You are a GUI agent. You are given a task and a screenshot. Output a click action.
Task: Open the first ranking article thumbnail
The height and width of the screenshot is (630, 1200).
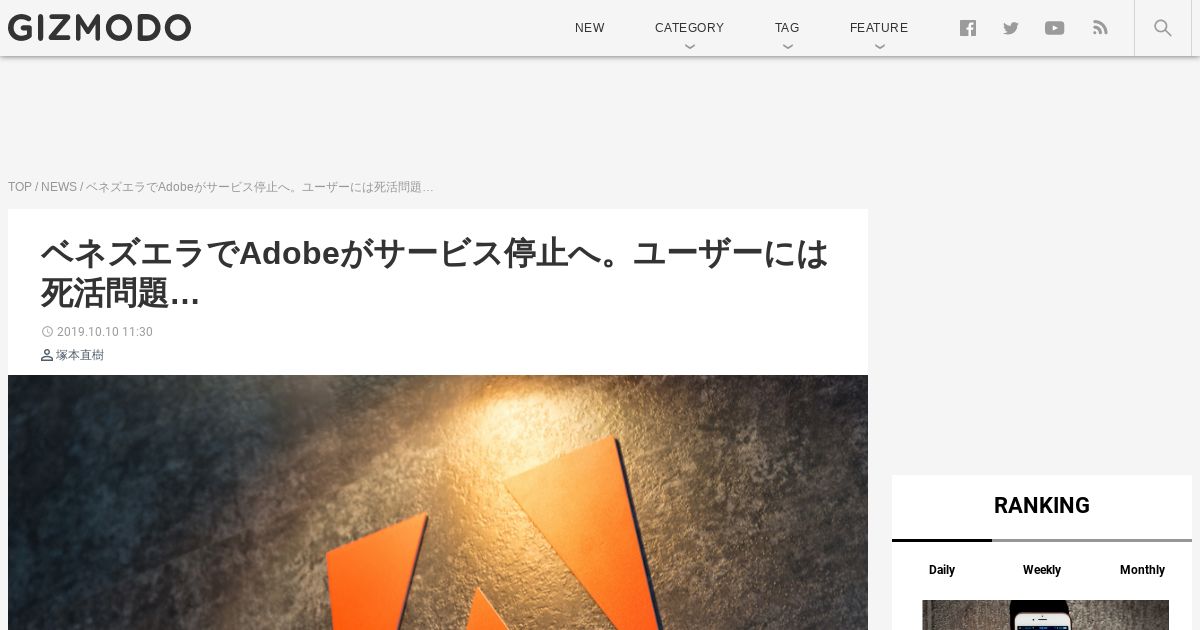[1045, 615]
